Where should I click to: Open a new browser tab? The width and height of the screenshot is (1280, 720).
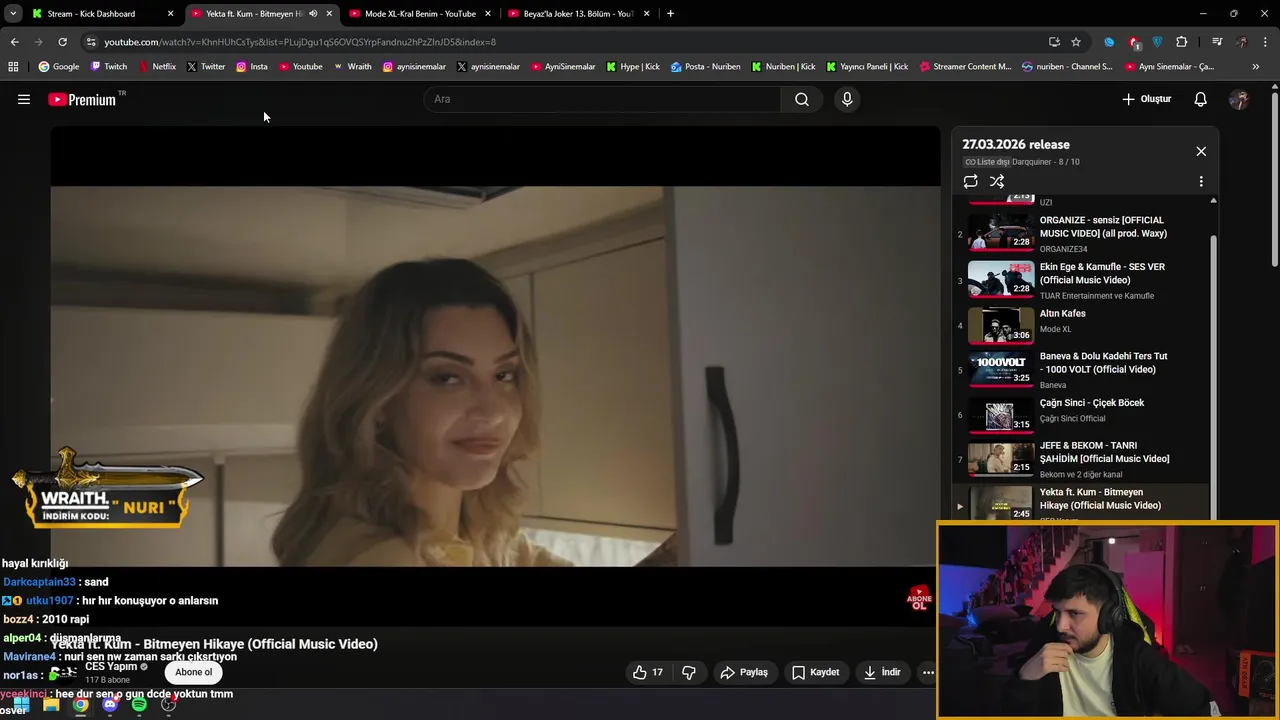point(670,14)
